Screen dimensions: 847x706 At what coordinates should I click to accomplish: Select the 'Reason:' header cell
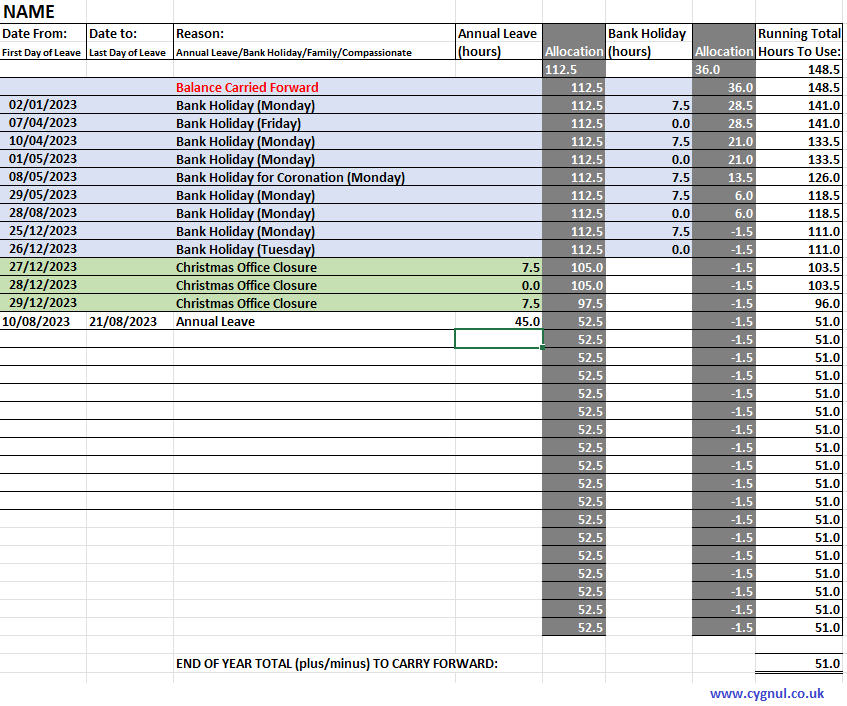click(200, 34)
